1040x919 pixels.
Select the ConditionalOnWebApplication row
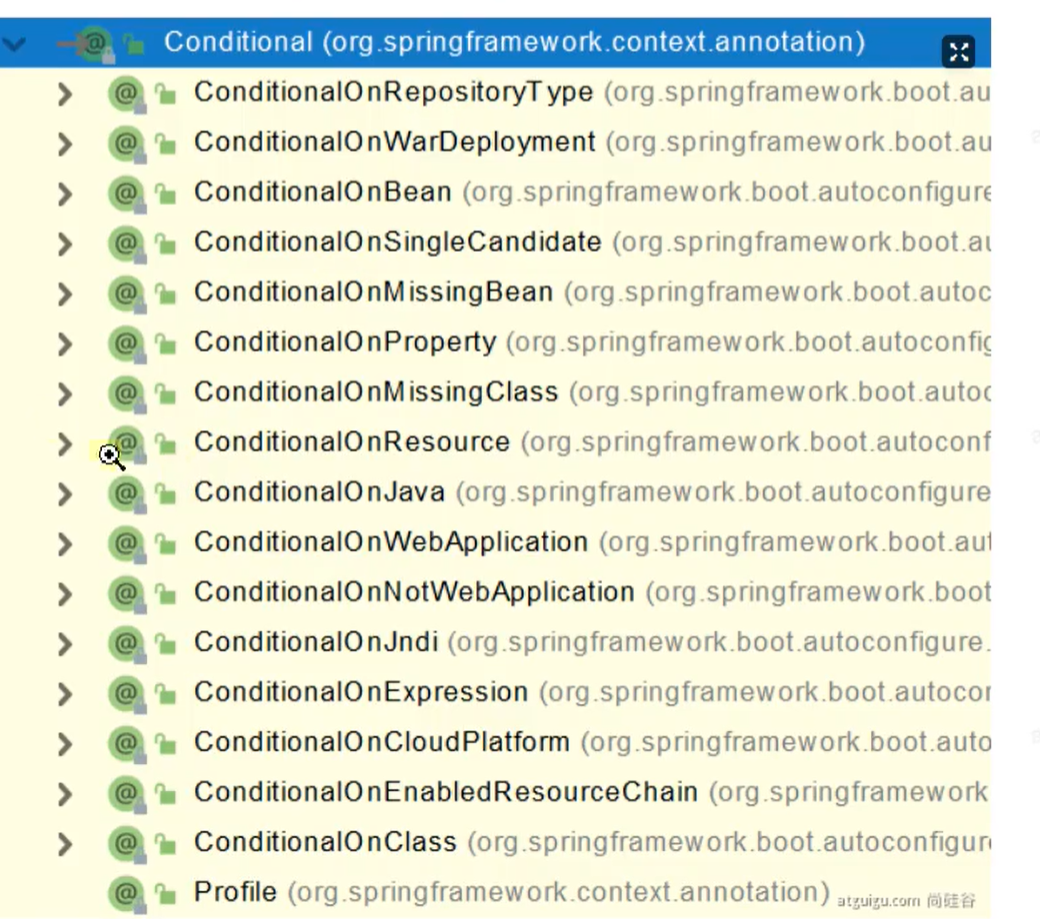coord(495,544)
